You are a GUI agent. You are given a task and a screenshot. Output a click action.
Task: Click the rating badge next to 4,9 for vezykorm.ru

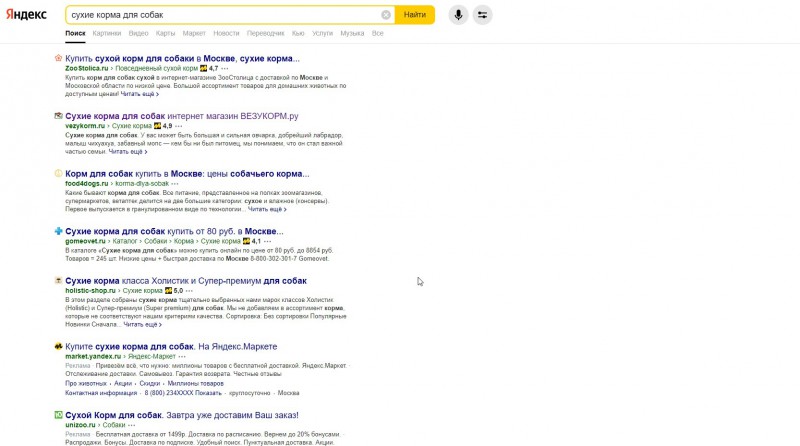[158, 126]
